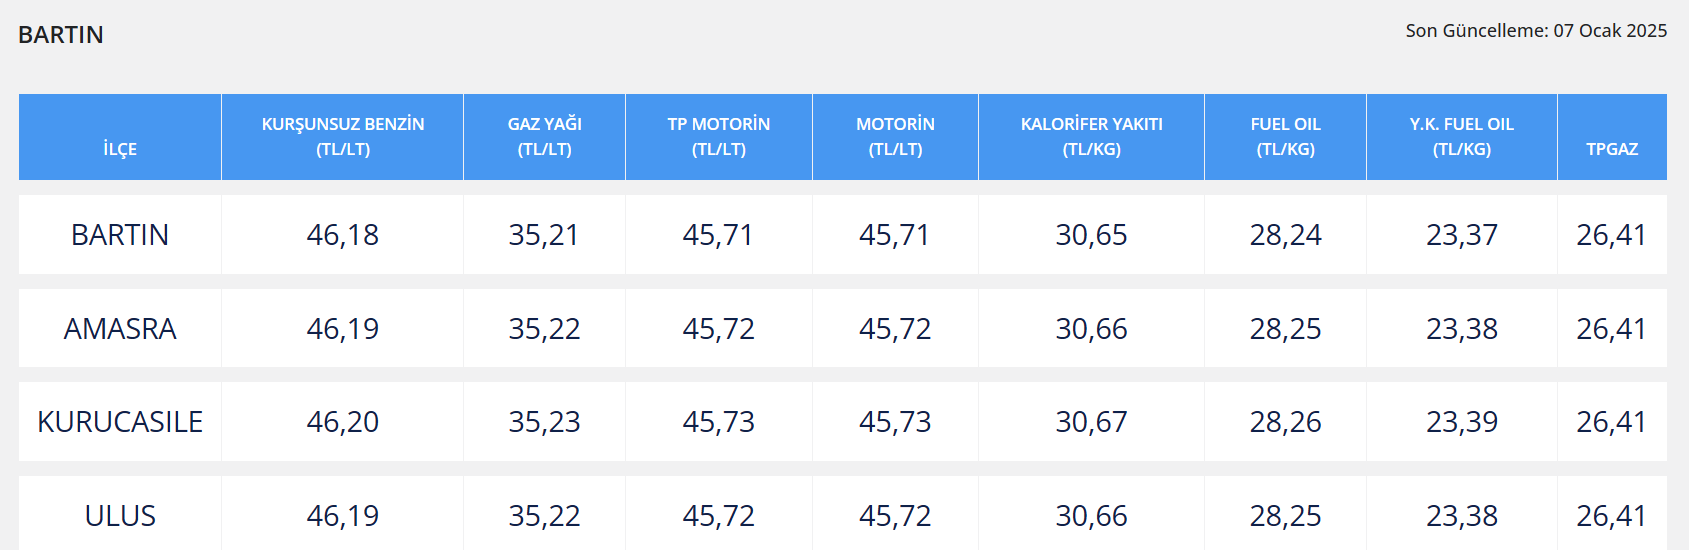
Task: Select Y.K. fuel oil price 23,37
Action: [1461, 235]
